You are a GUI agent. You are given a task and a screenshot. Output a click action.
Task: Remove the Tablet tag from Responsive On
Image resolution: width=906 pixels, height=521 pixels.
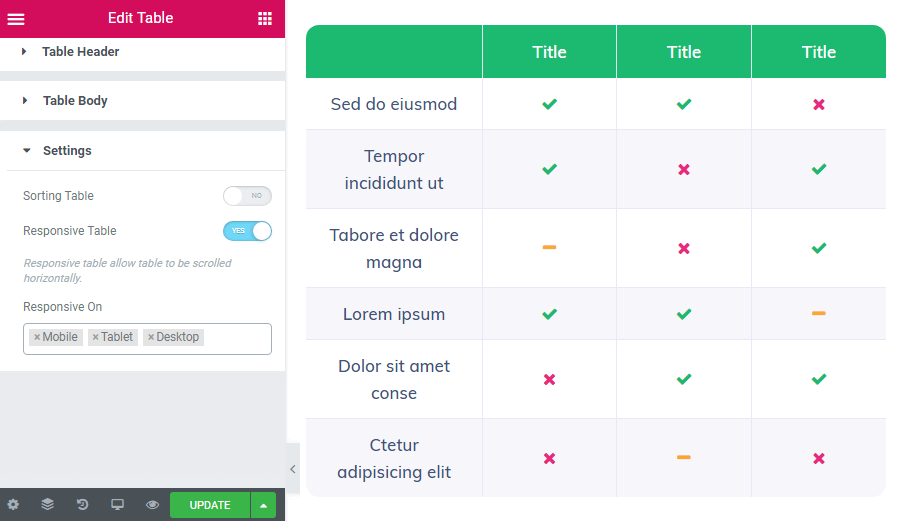[95, 337]
